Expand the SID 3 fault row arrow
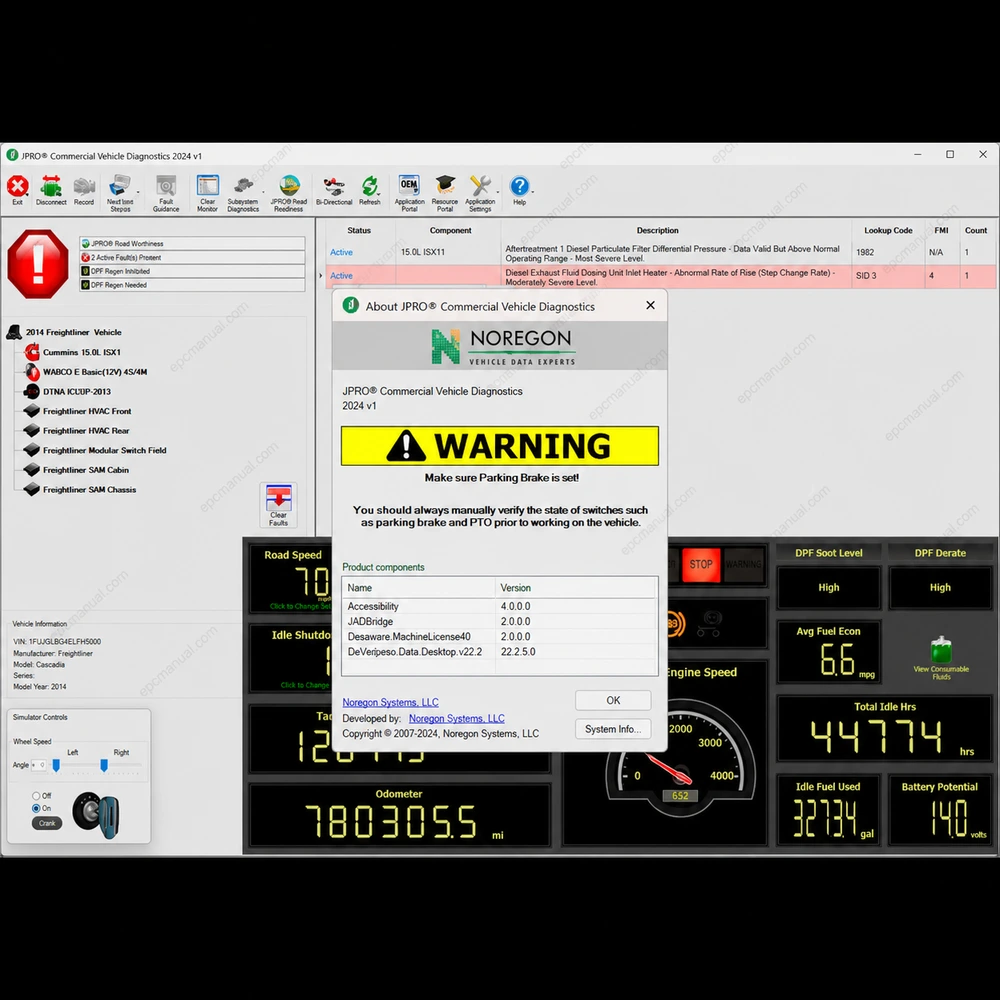Screen dimensions: 1000x1000 321,276
